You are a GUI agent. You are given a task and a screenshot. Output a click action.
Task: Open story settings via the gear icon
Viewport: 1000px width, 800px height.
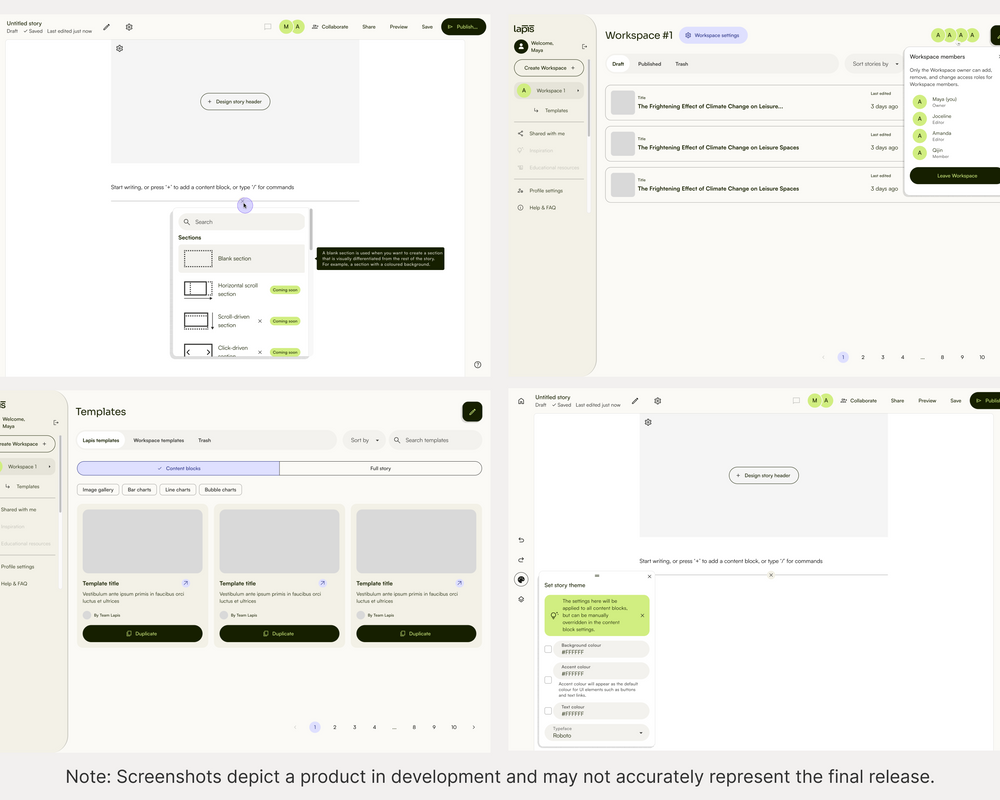point(657,400)
